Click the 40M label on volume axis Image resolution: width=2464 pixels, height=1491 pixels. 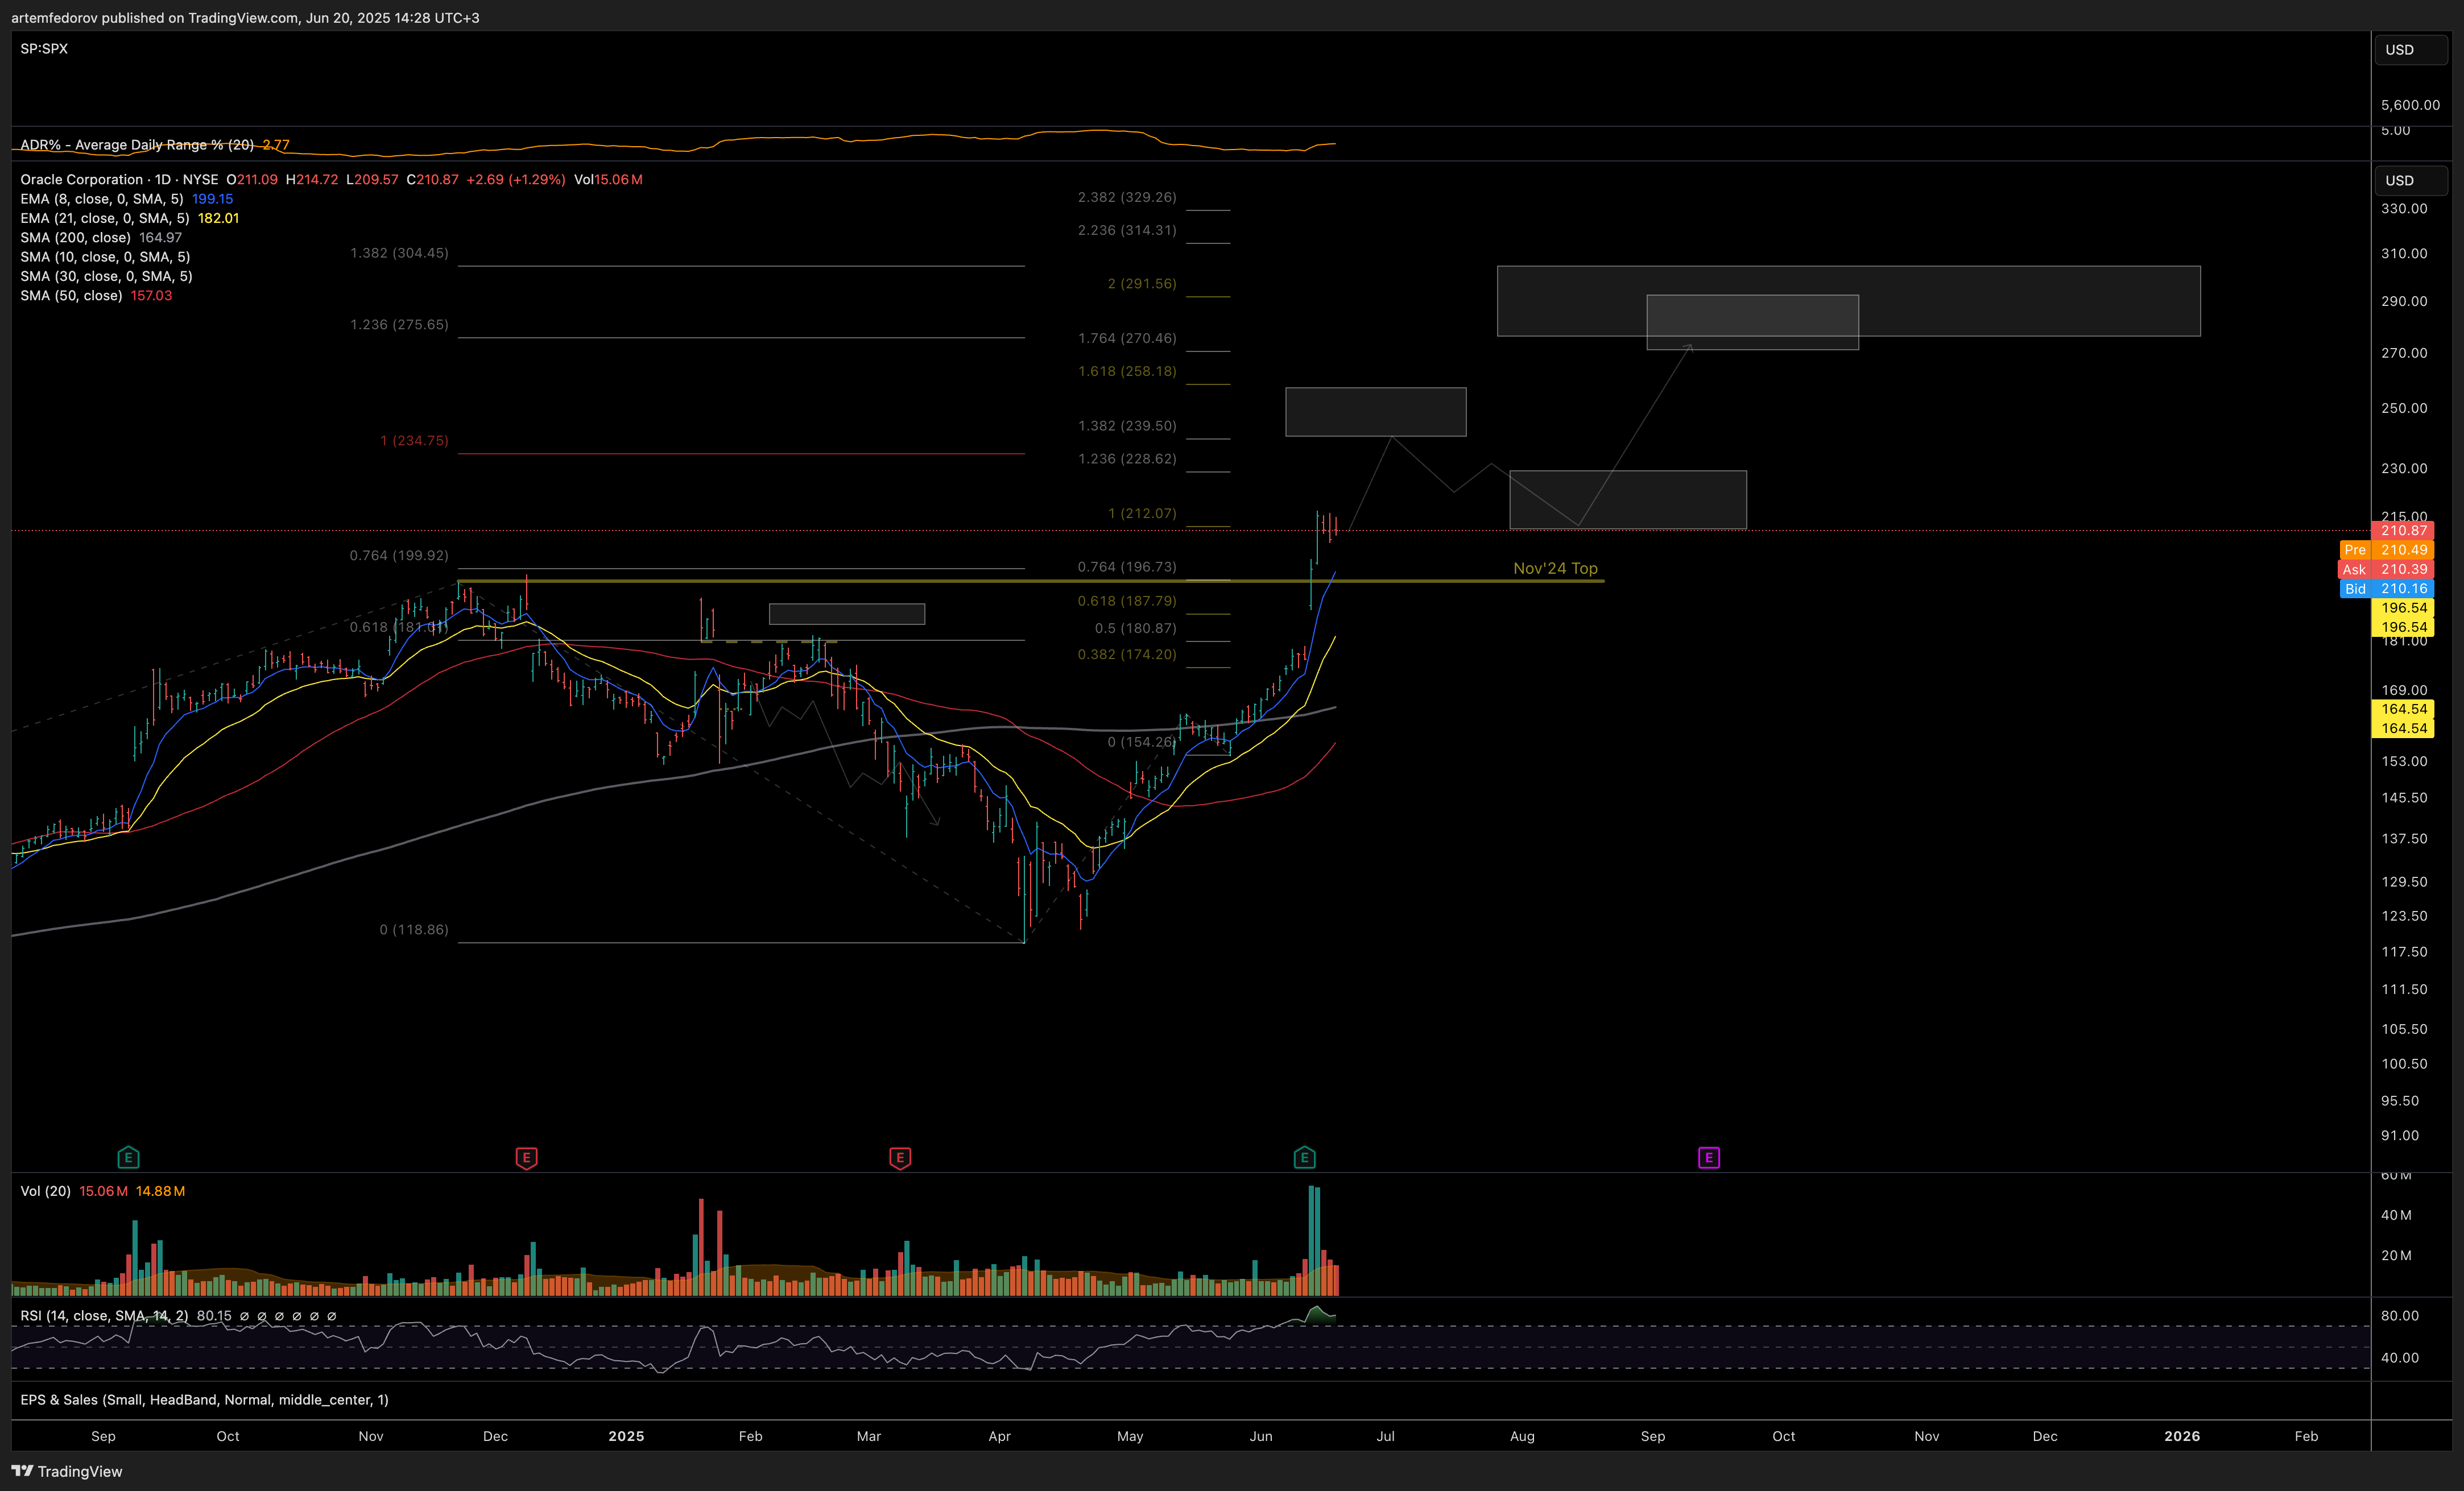[x=2396, y=1215]
